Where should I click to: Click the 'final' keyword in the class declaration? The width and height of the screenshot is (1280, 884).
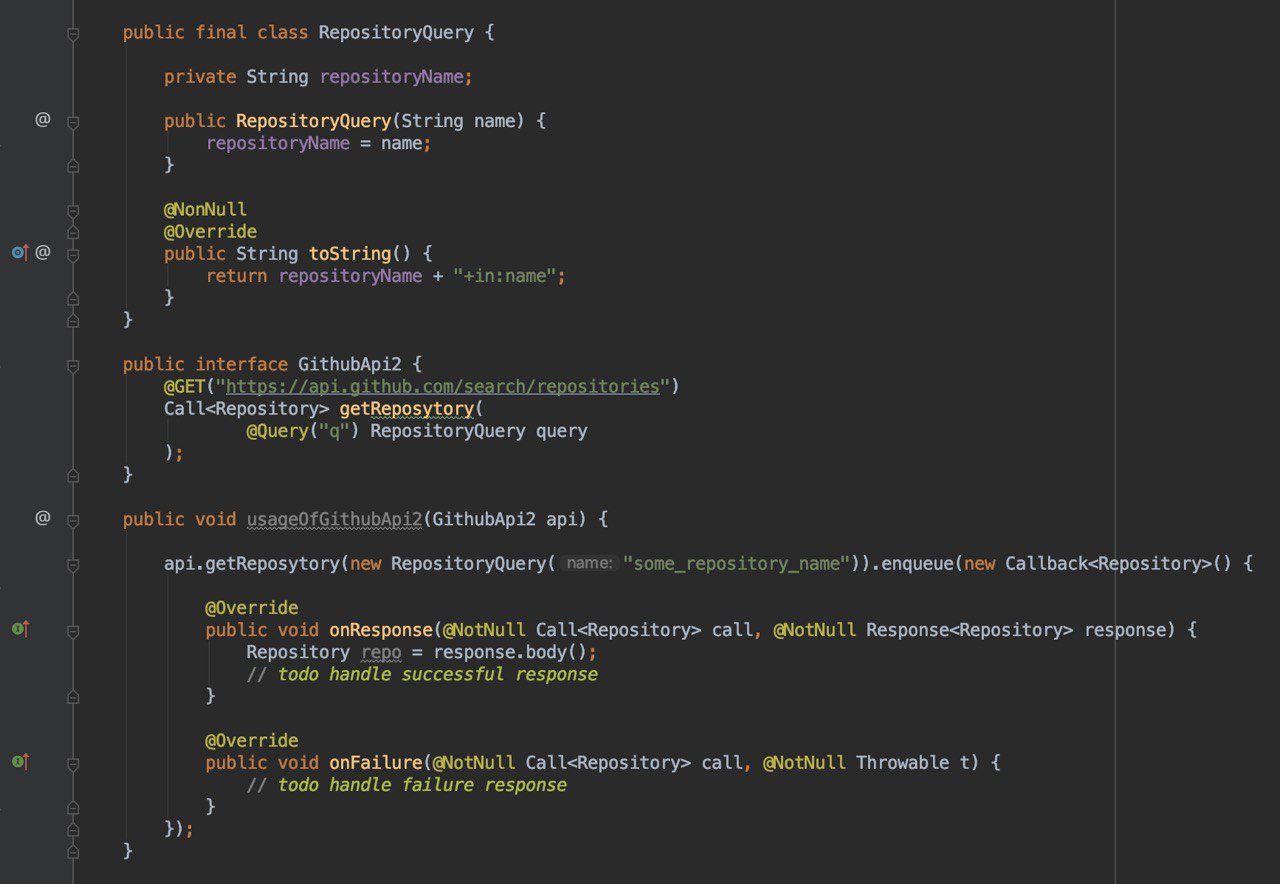221,33
